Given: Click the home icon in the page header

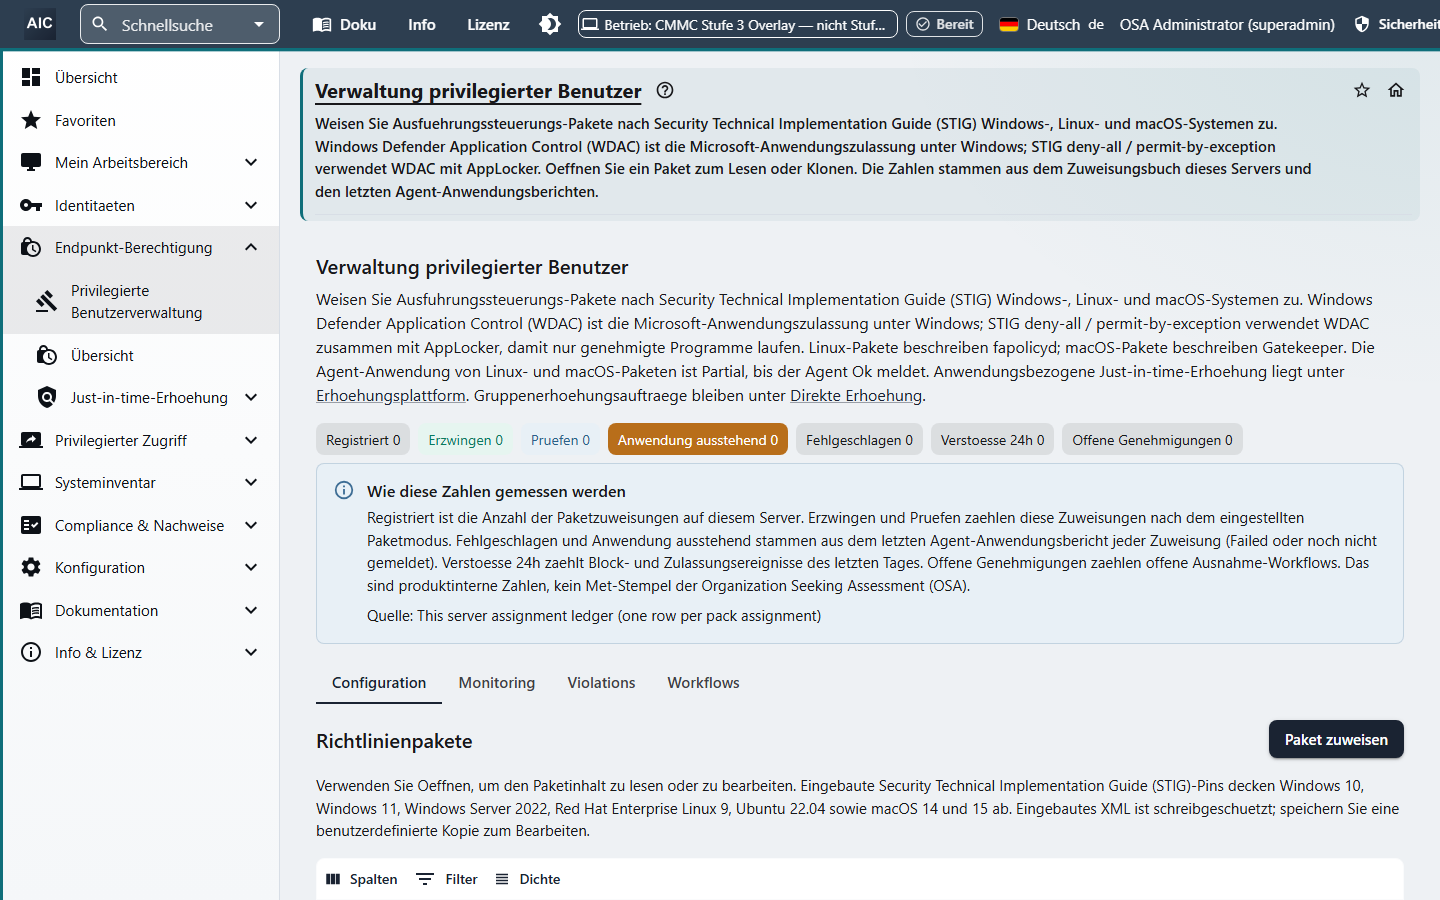Looking at the screenshot, I should click(1396, 91).
